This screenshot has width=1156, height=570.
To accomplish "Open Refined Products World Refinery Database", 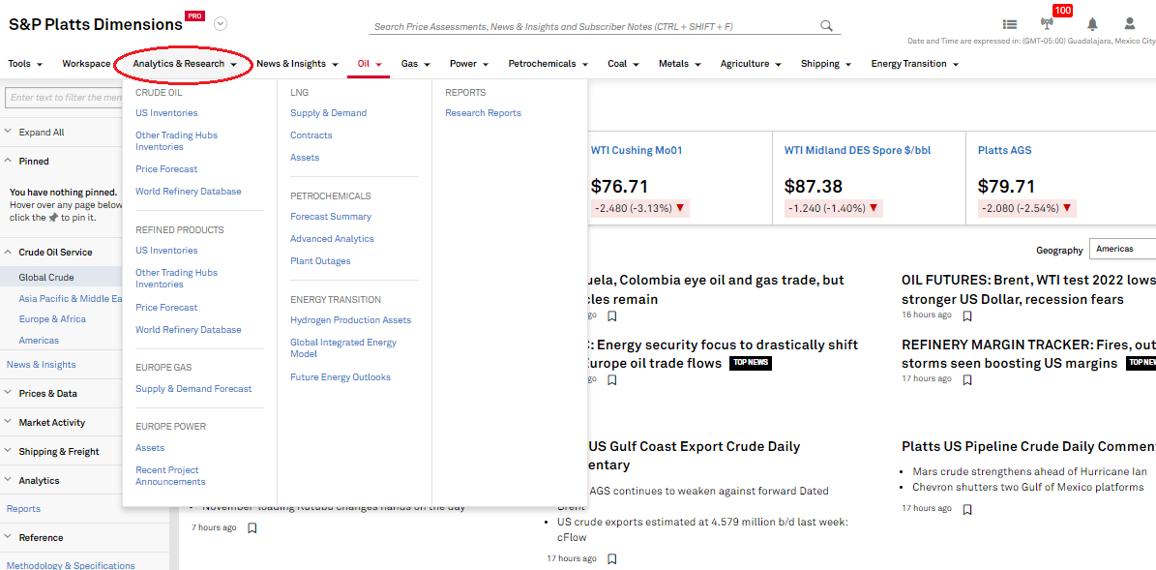I will (x=188, y=330).
